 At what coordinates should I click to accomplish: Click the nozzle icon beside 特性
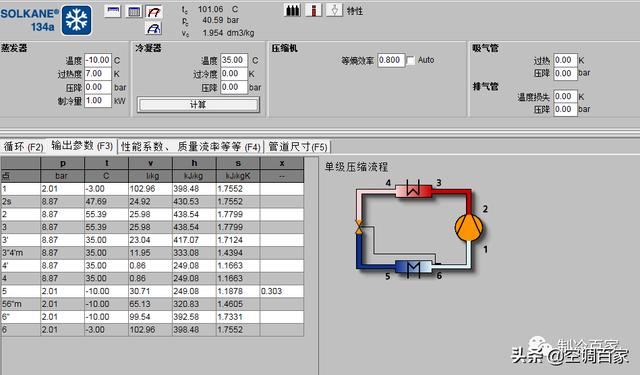click(334, 10)
